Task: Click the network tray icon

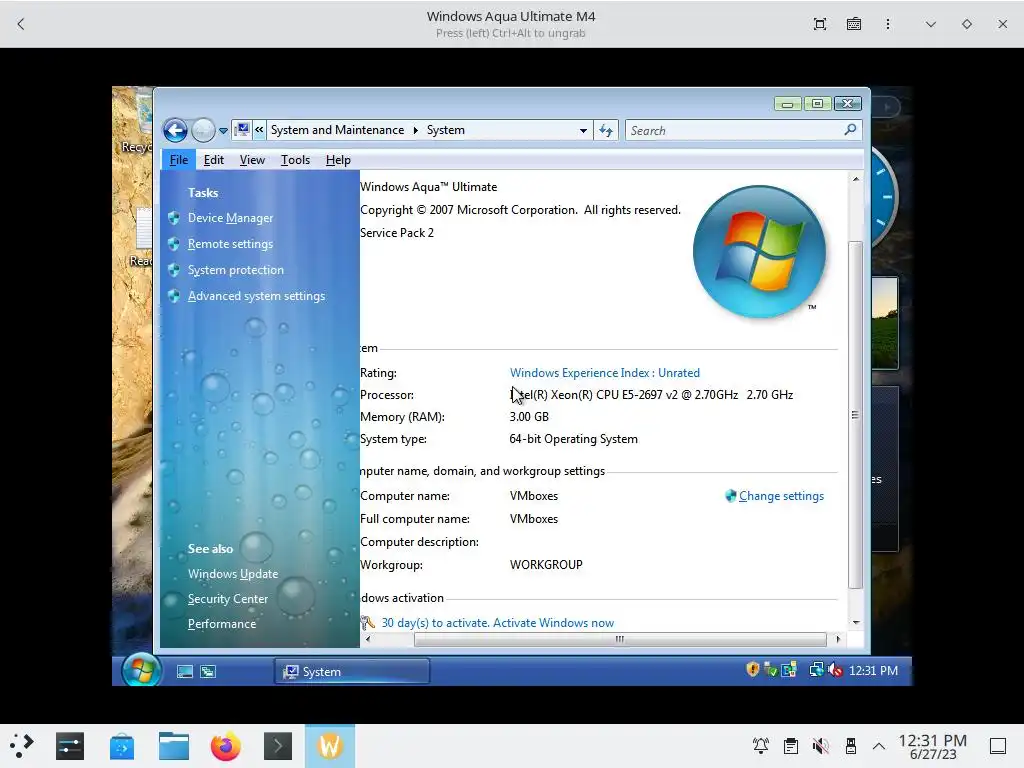Action: [816, 669]
